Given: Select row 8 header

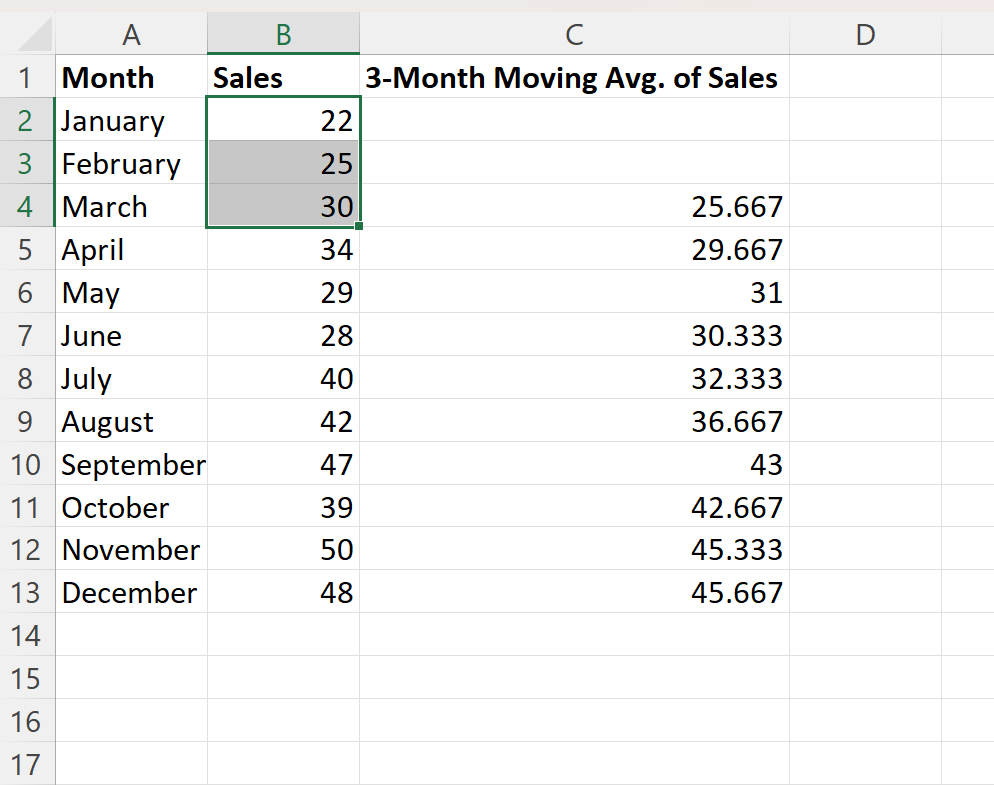Looking at the screenshot, I should coord(25,379).
